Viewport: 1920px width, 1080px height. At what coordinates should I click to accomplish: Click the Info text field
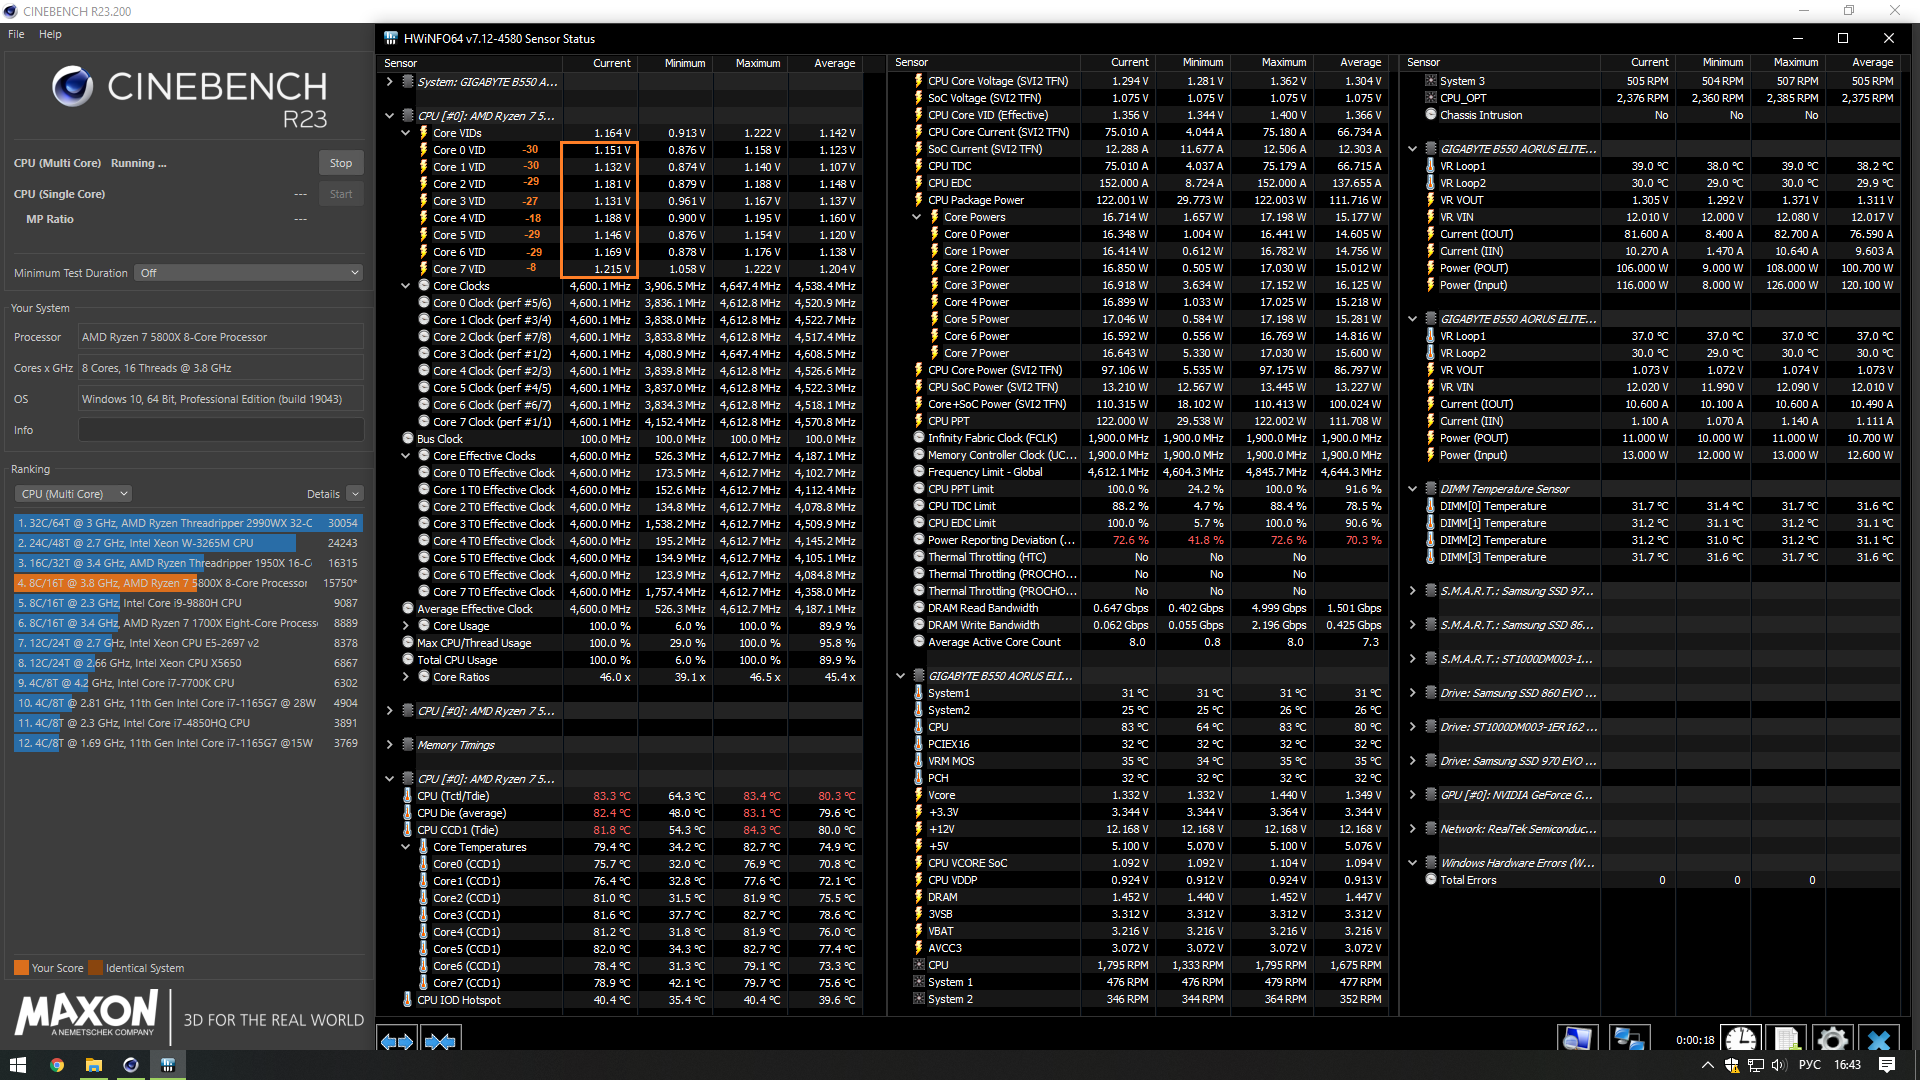(x=221, y=430)
